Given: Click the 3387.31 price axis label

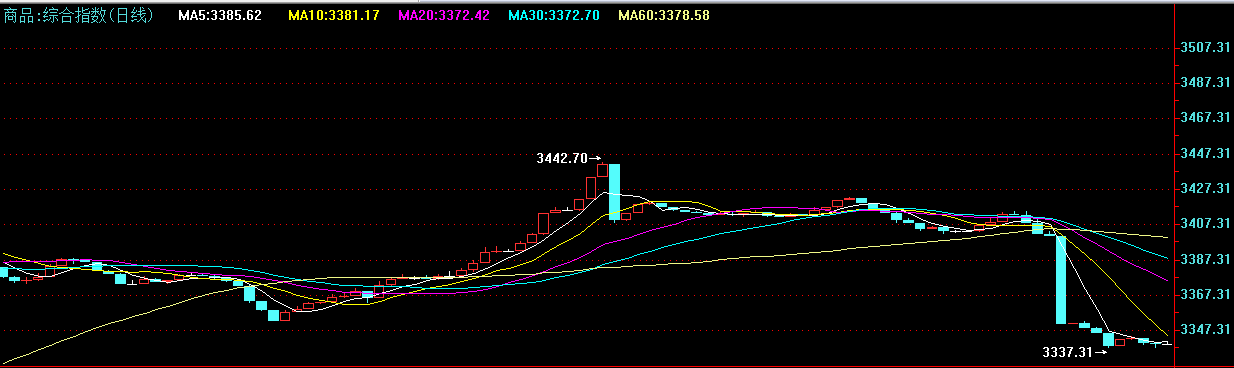Looking at the screenshot, I should [1205, 259].
